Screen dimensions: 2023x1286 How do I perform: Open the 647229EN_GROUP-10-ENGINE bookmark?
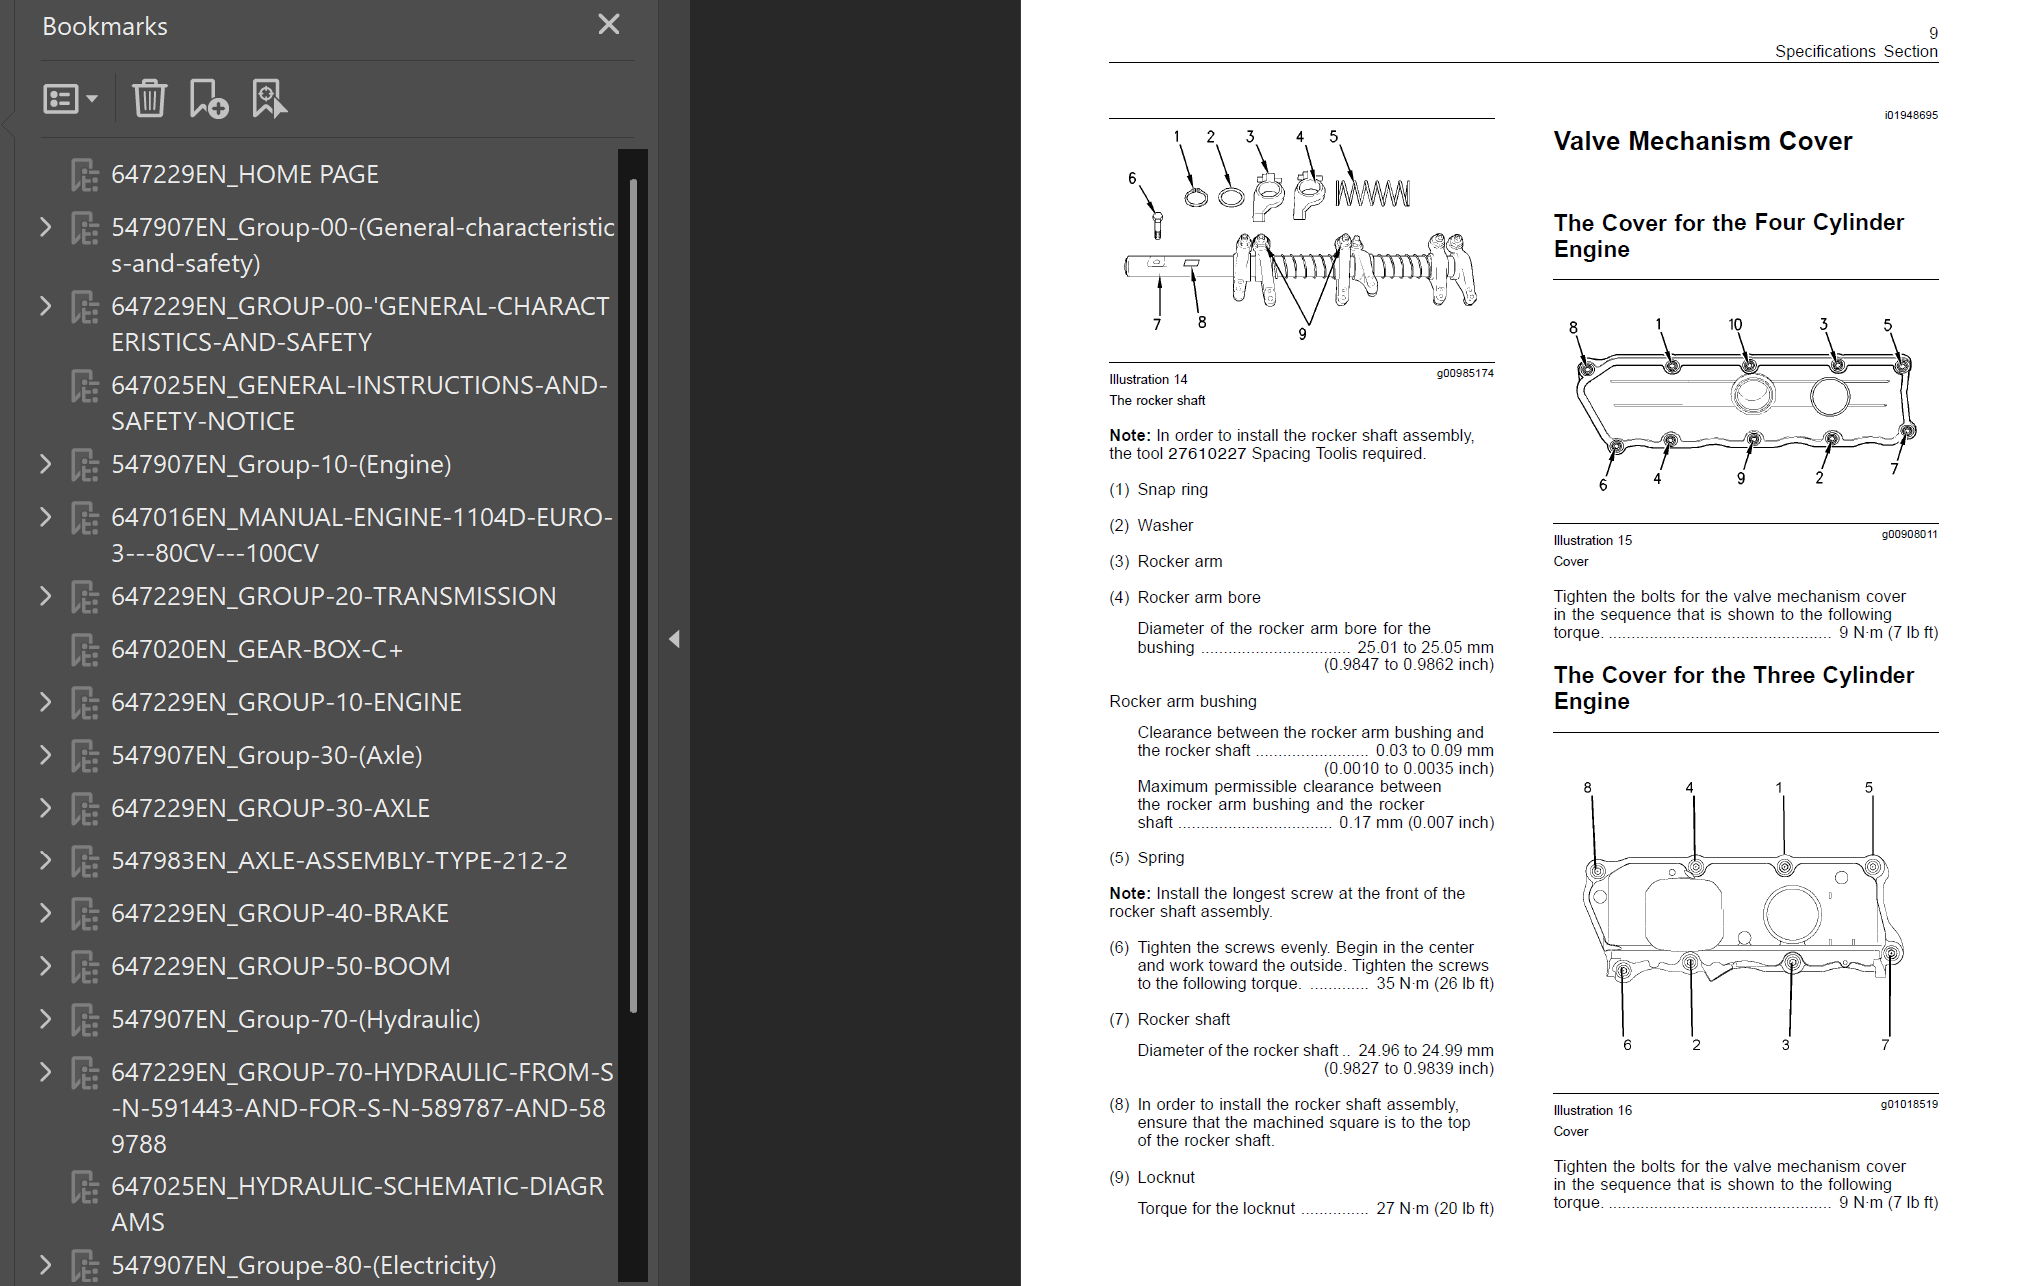click(x=286, y=702)
